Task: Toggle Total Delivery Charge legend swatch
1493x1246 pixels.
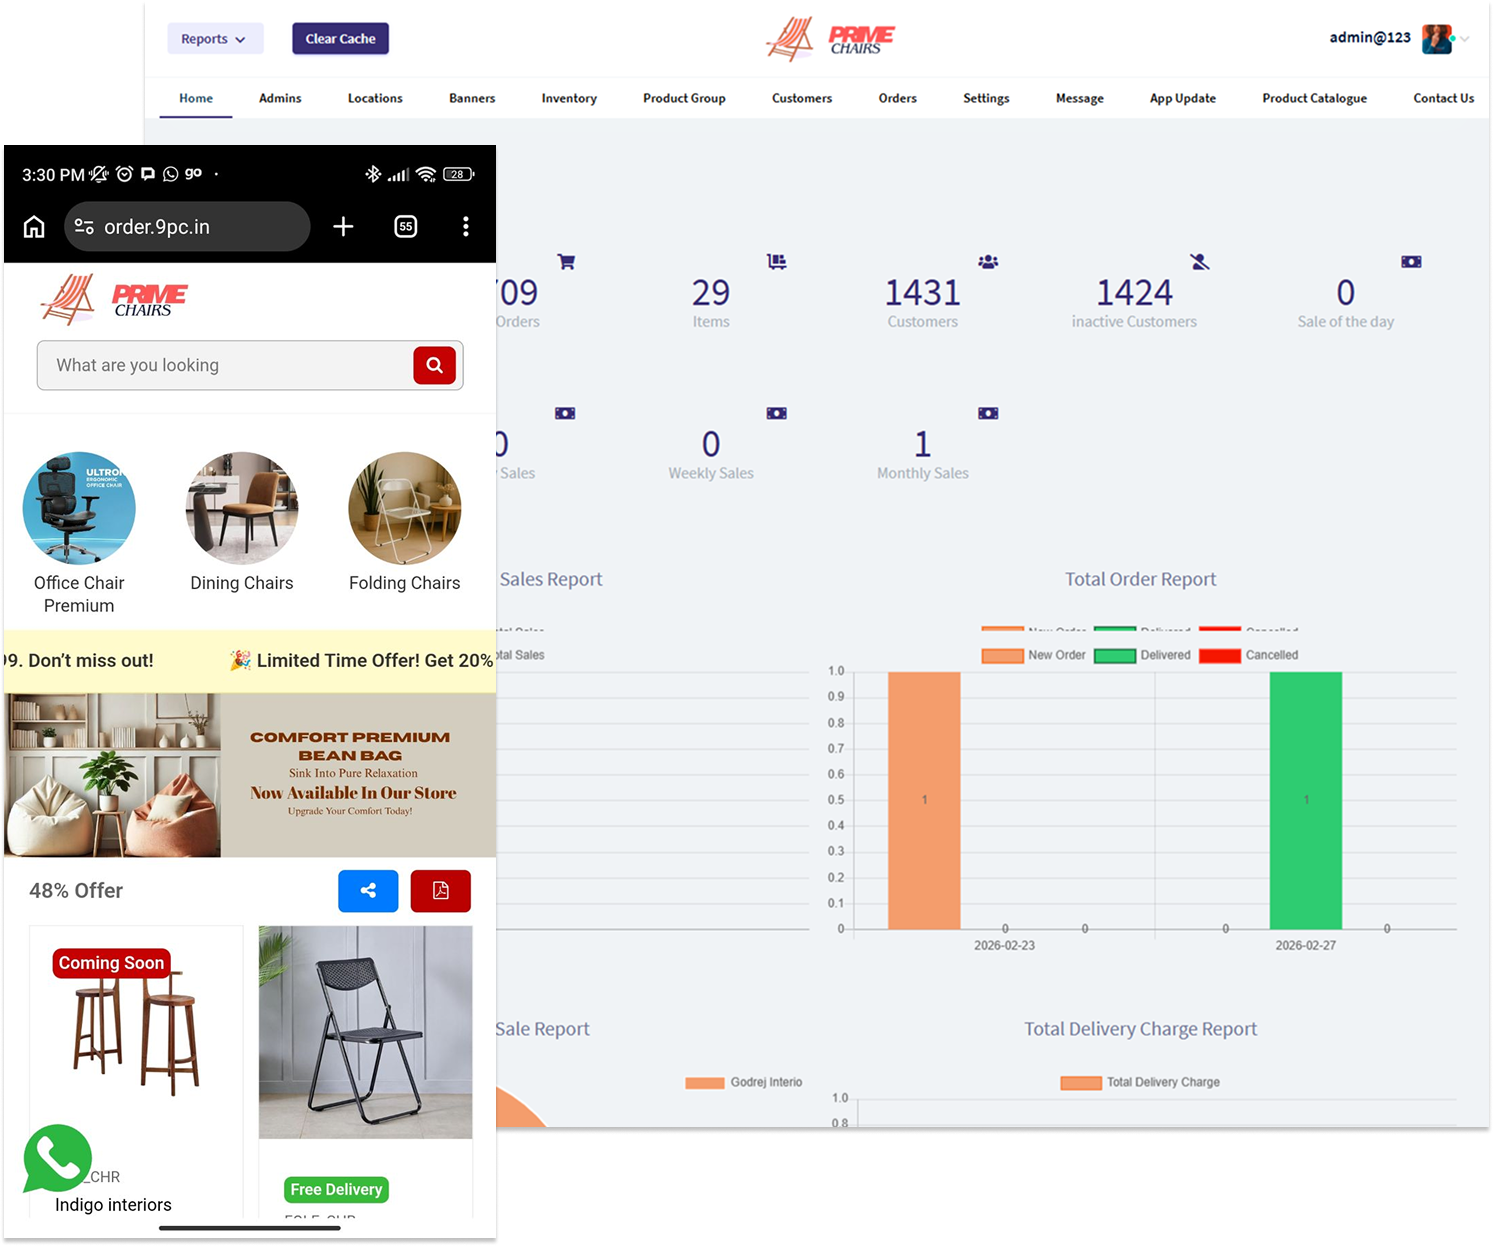Action: (1080, 1083)
